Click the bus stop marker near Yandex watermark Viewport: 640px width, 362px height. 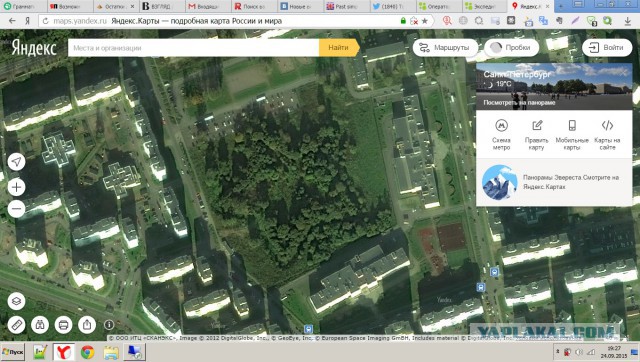click(481, 287)
